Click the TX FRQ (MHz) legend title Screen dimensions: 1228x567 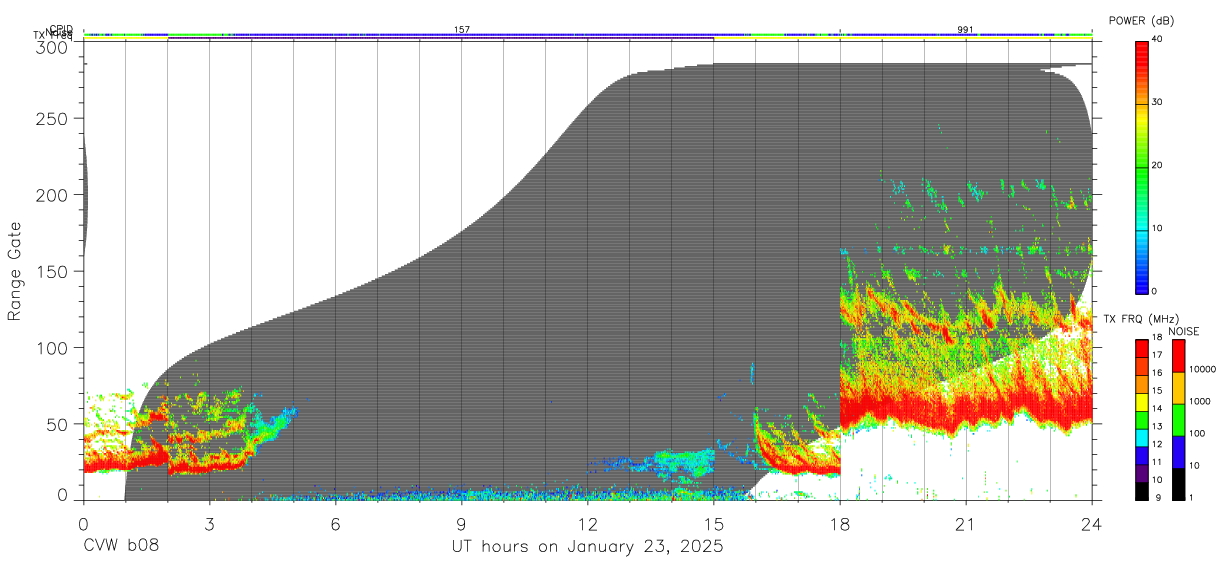pyautogui.click(x=1139, y=318)
